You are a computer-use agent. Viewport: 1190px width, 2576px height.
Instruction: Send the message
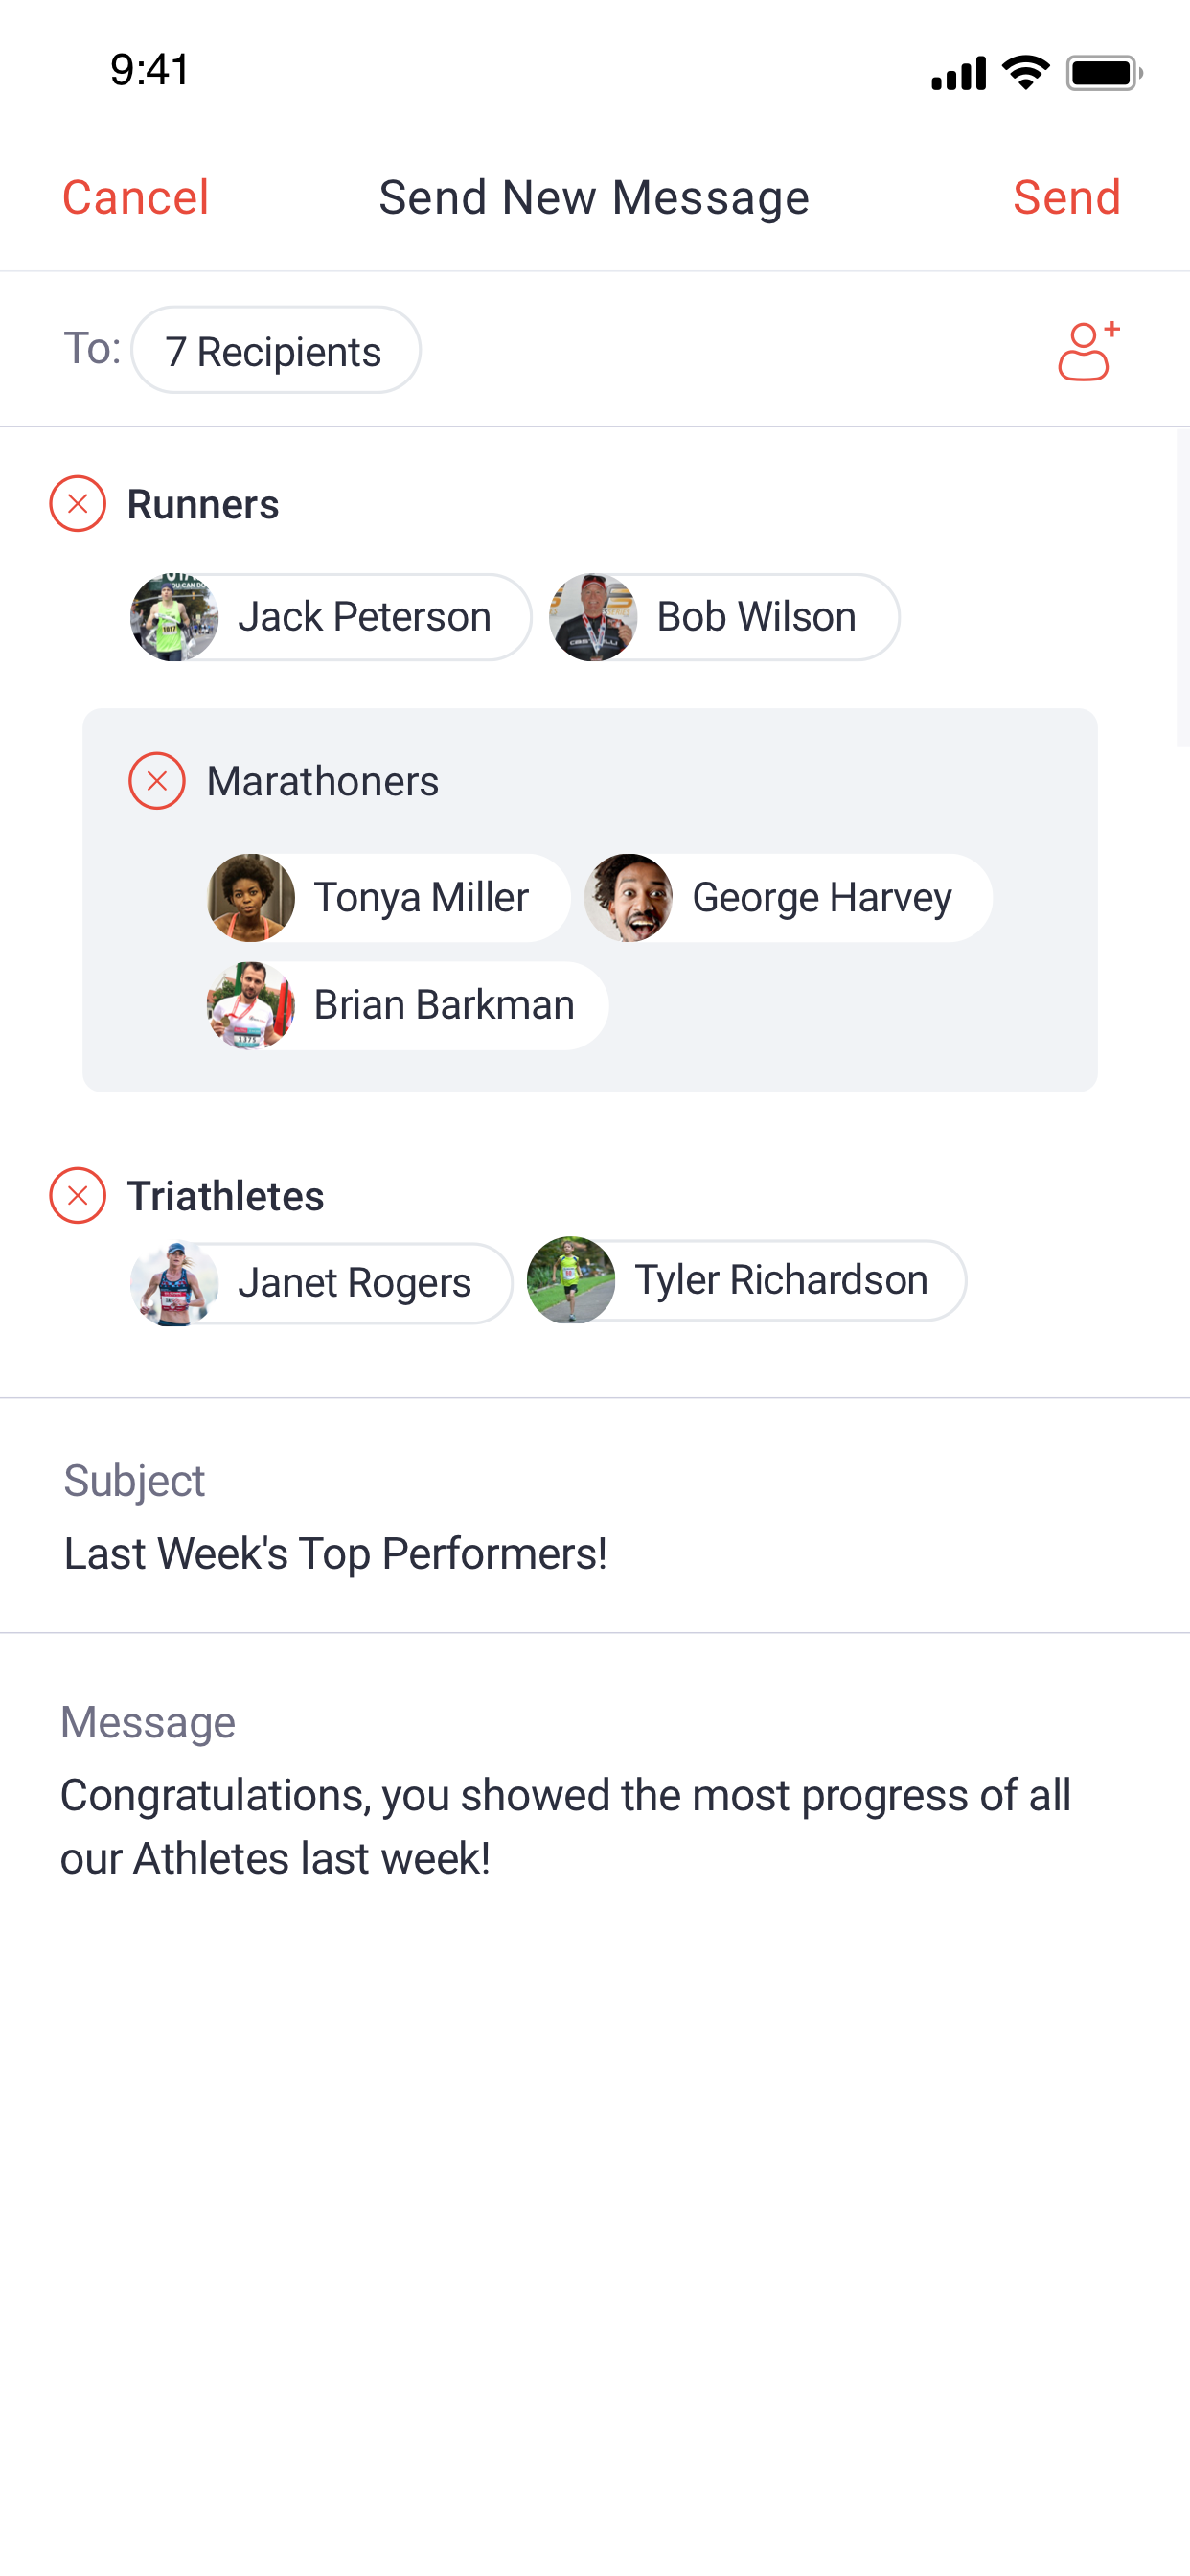click(1066, 197)
